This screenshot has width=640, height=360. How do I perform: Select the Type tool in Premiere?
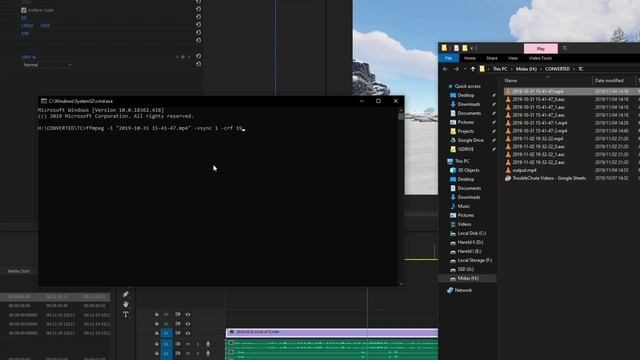coord(126,315)
